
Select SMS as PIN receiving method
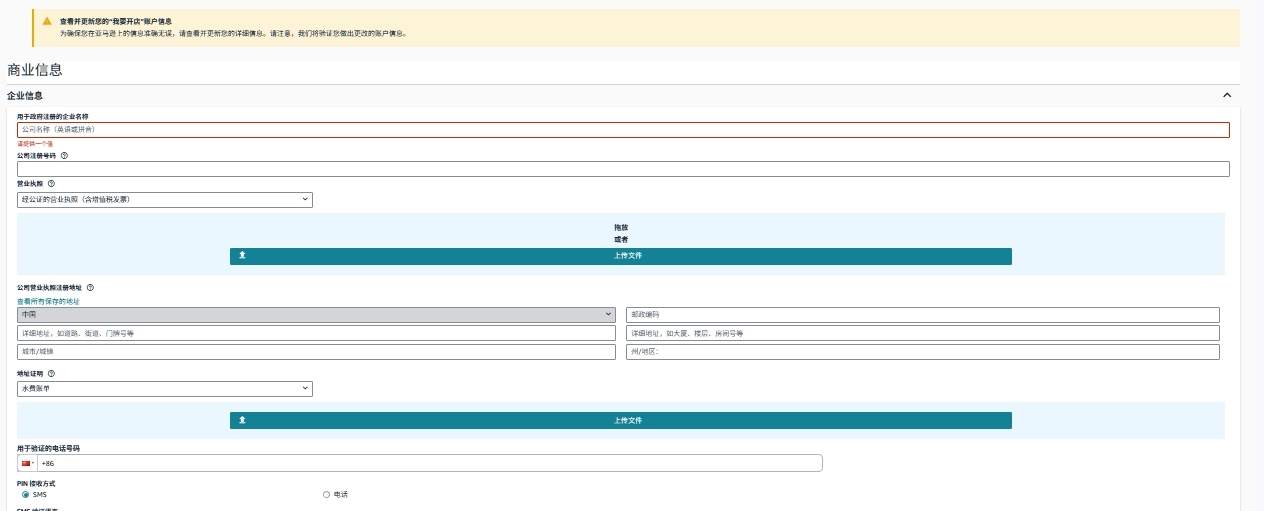point(25,495)
